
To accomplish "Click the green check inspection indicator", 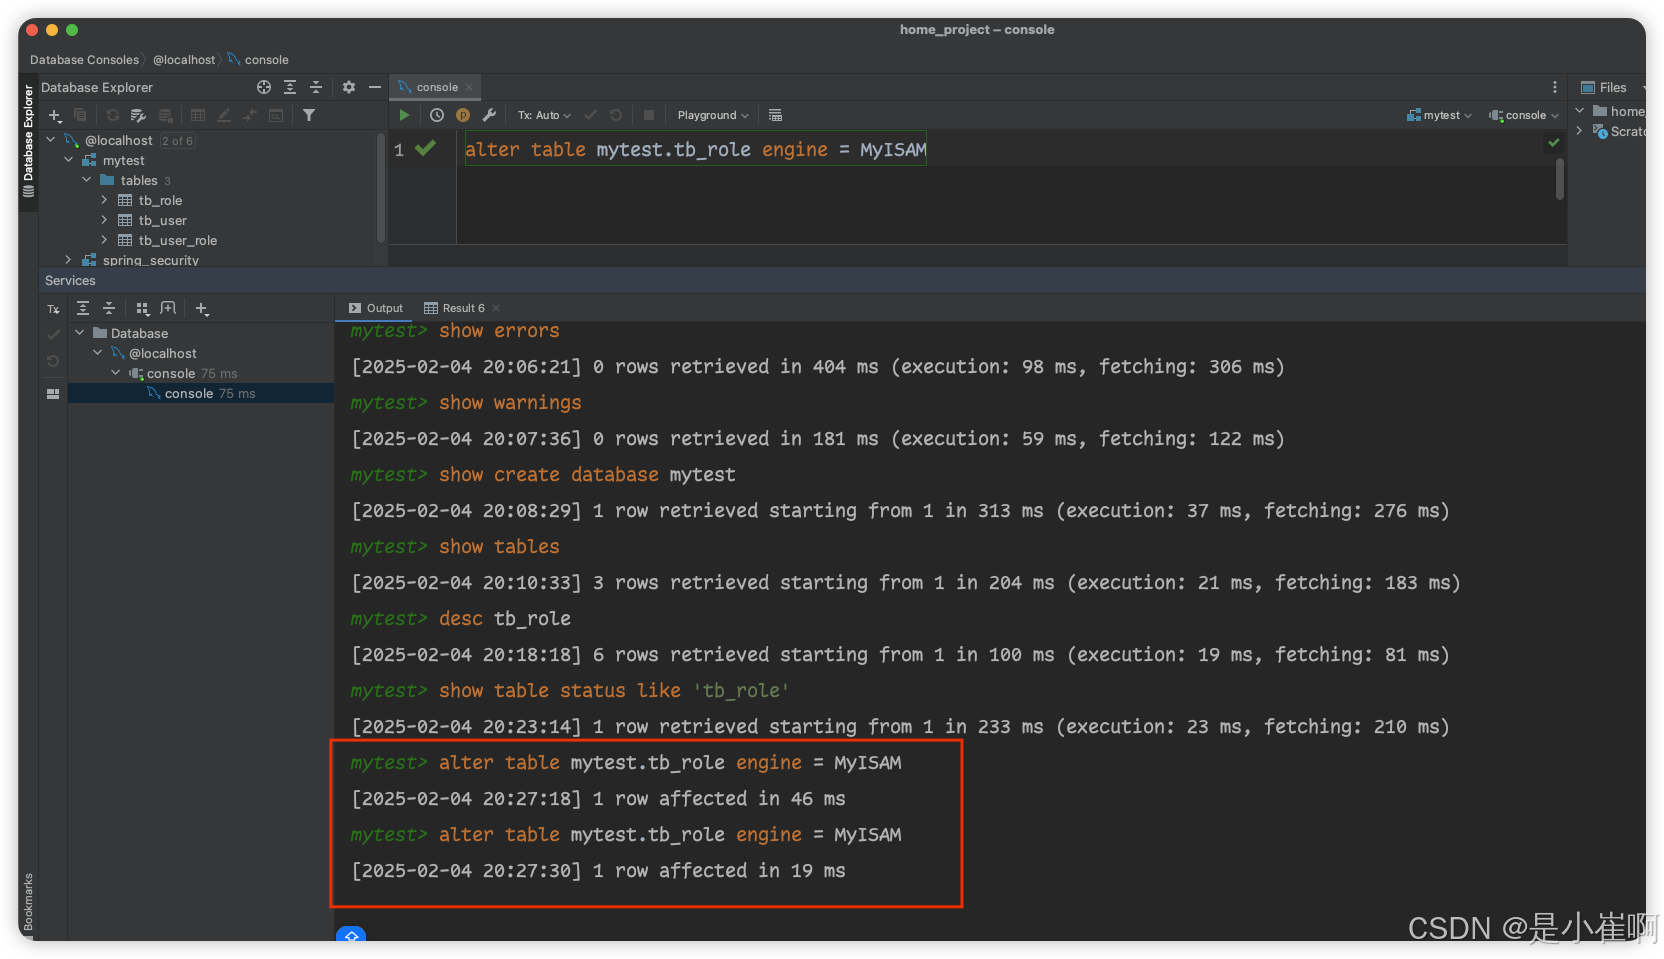I will point(1554,142).
